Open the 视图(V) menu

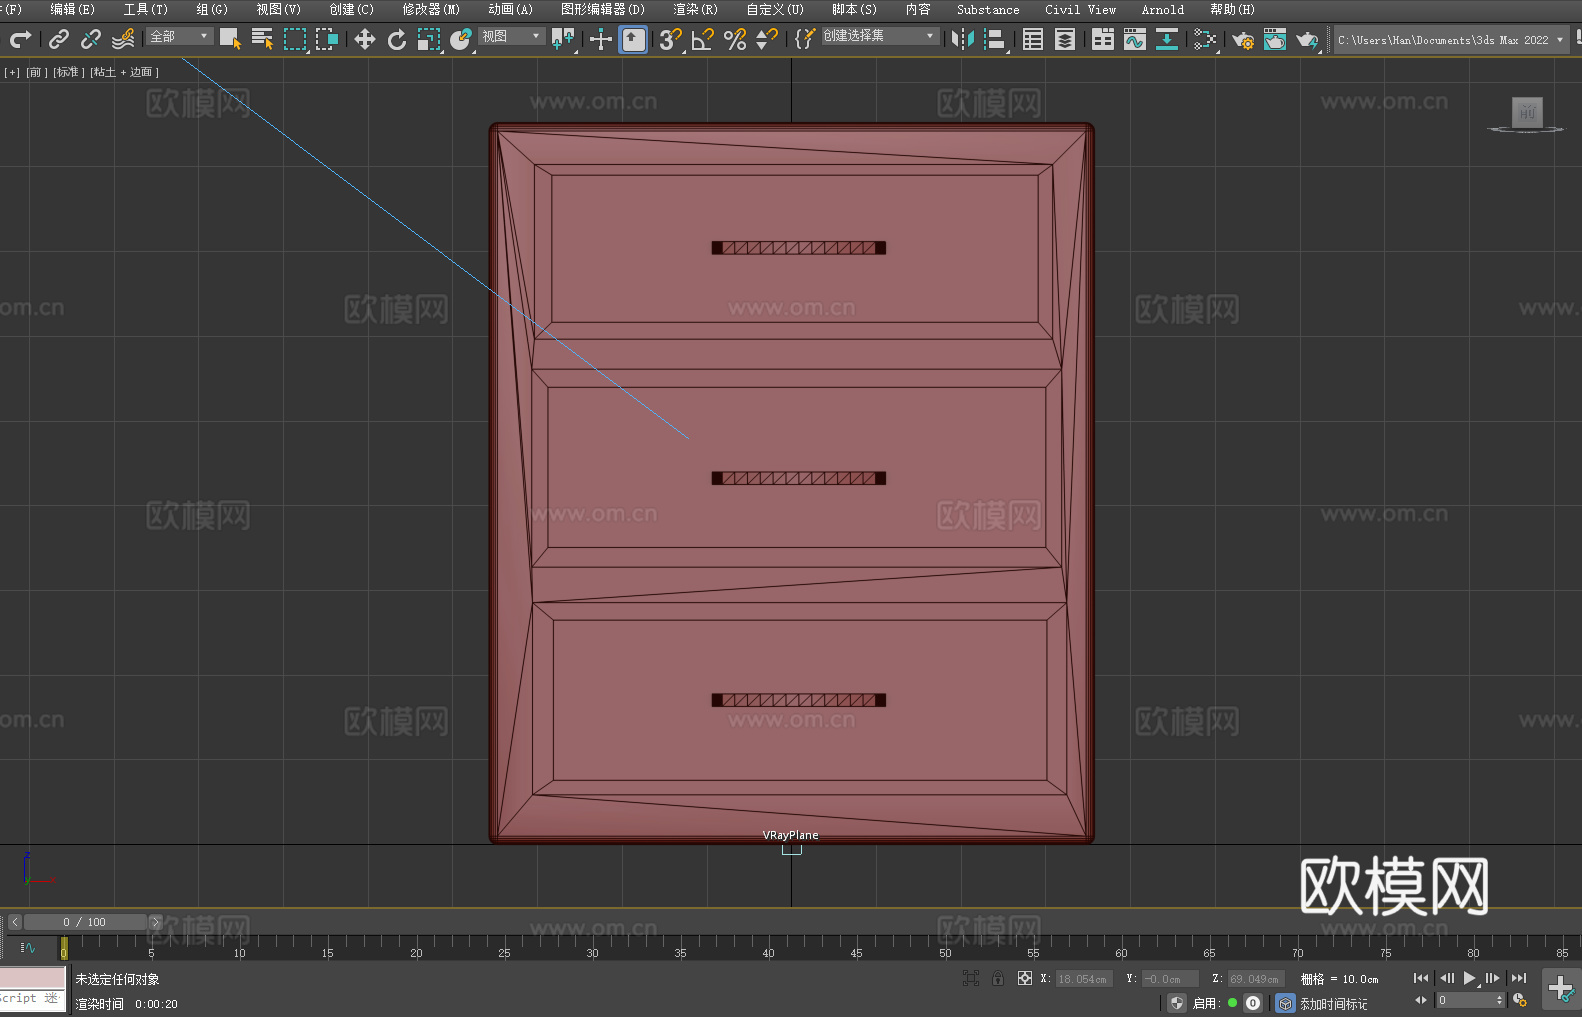[x=278, y=9]
